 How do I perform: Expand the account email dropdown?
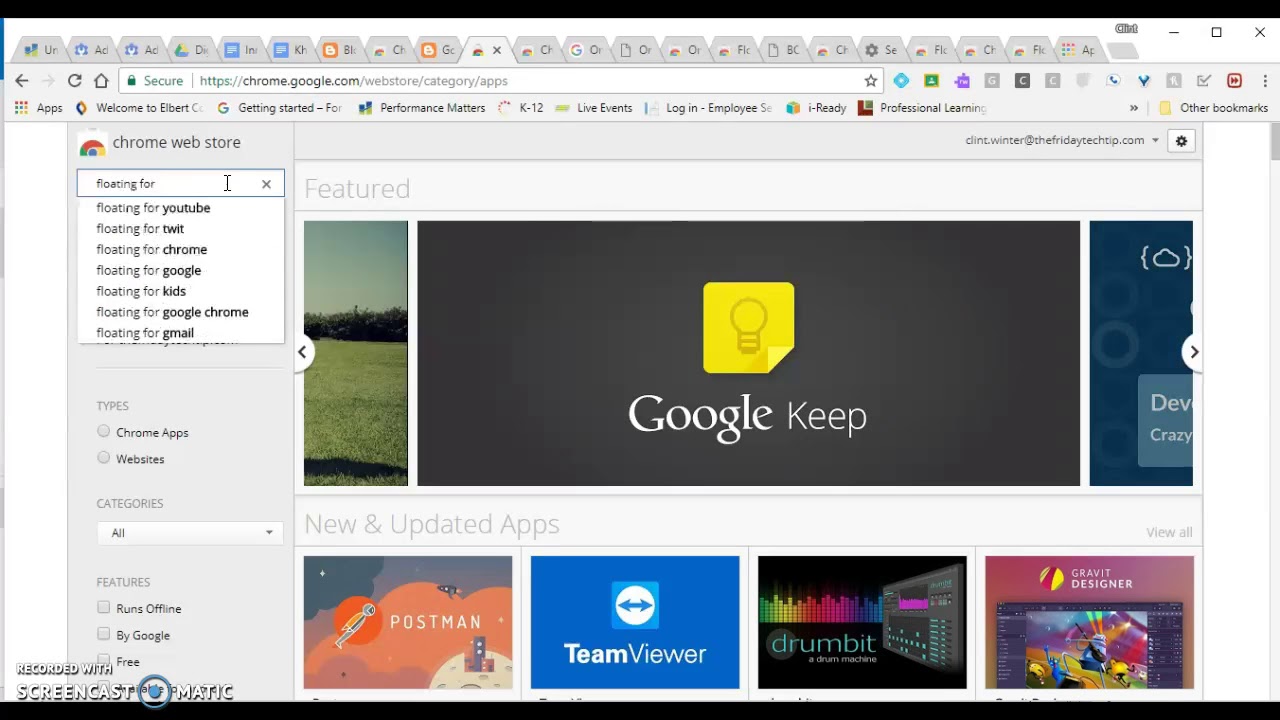tap(1155, 141)
